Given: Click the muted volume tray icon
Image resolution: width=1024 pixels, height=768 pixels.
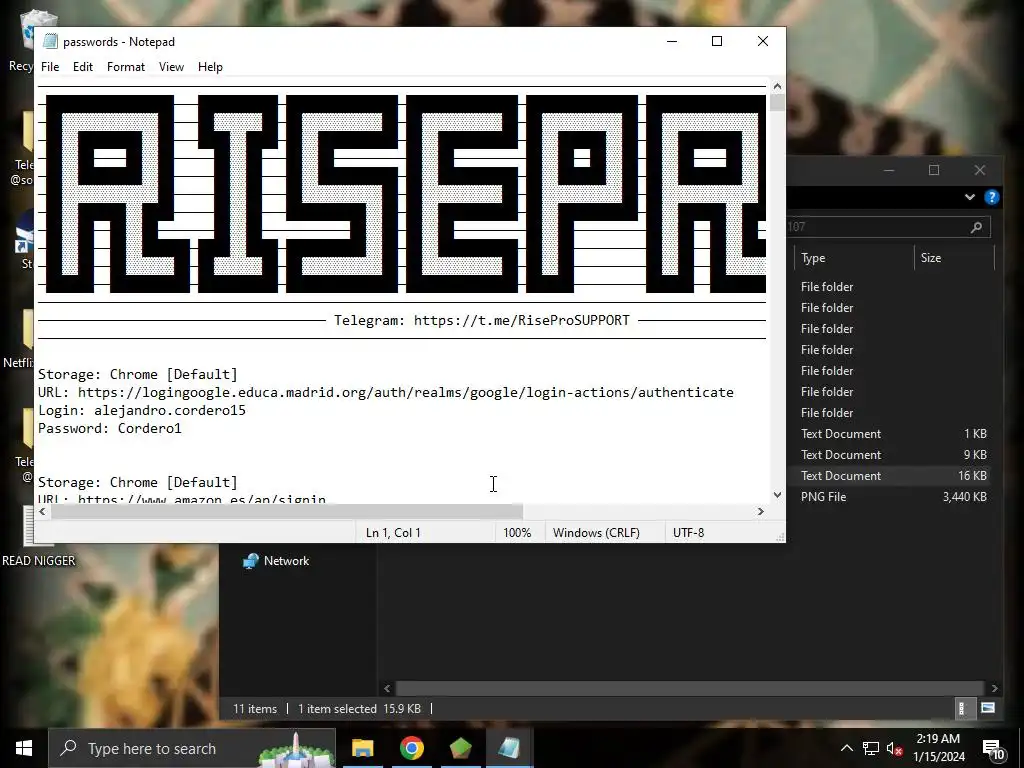Looking at the screenshot, I should tap(895, 748).
